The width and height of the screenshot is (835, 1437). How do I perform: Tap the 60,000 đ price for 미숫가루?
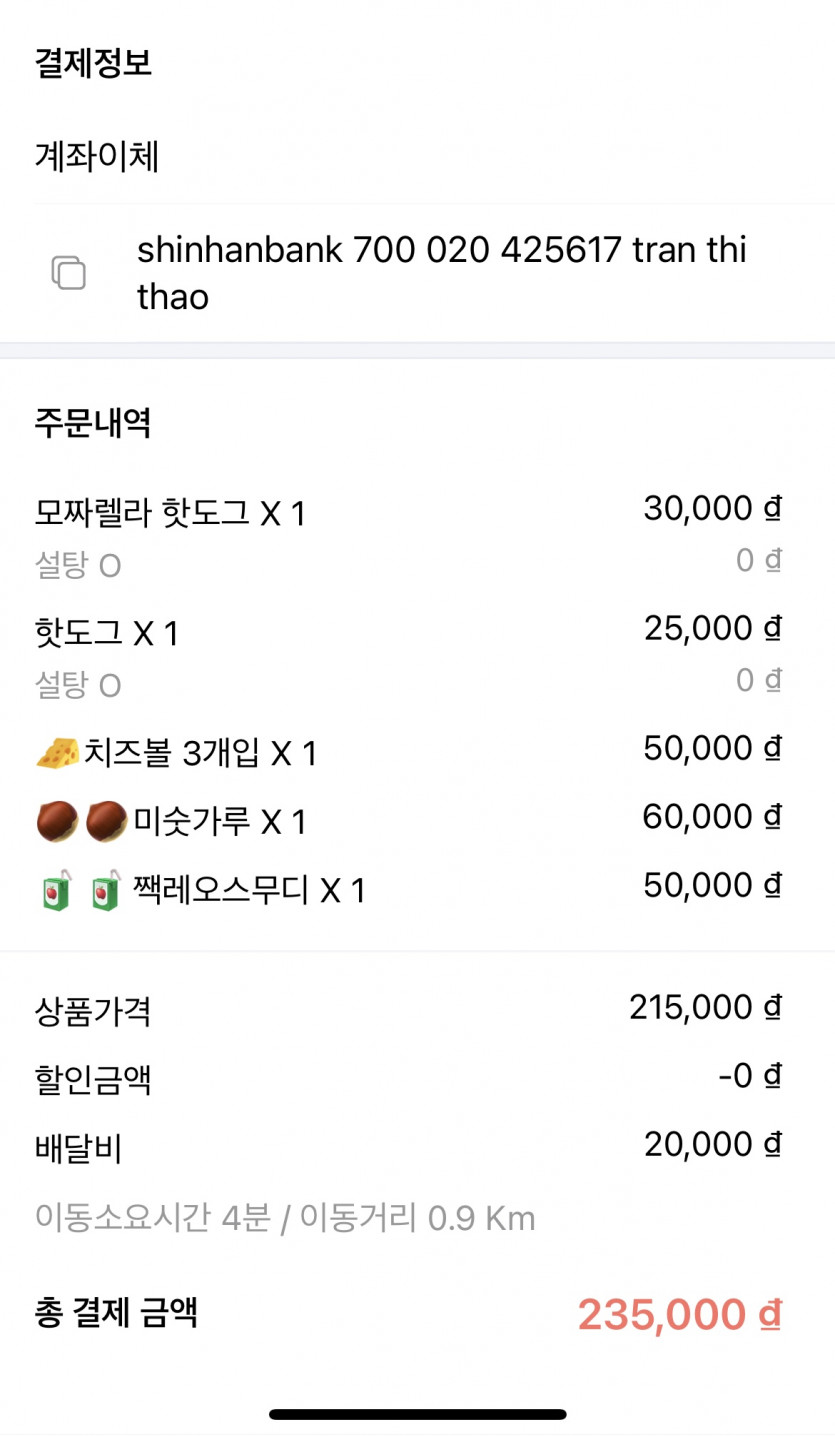711,817
